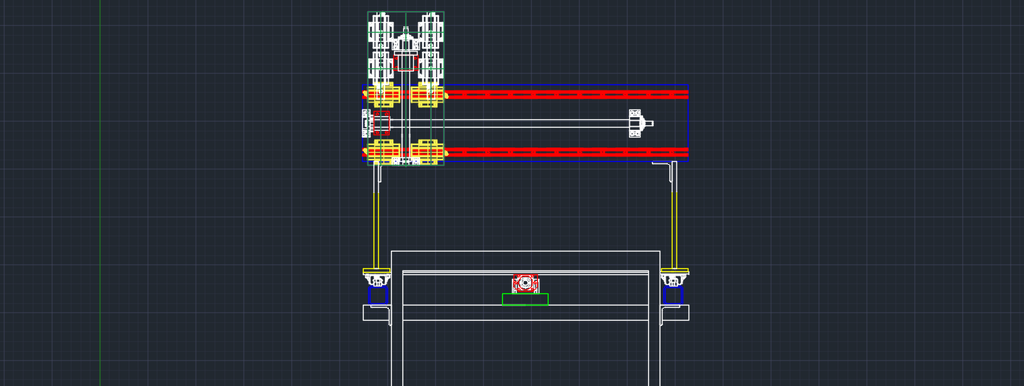The width and height of the screenshot is (1024, 386).
Task: Pick the lower-right blue block
Action: click(x=673, y=295)
